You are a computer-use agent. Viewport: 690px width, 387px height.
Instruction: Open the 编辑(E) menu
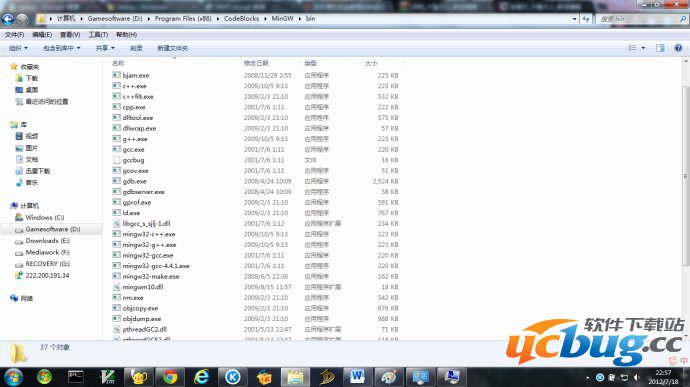pyautogui.click(x=42, y=34)
